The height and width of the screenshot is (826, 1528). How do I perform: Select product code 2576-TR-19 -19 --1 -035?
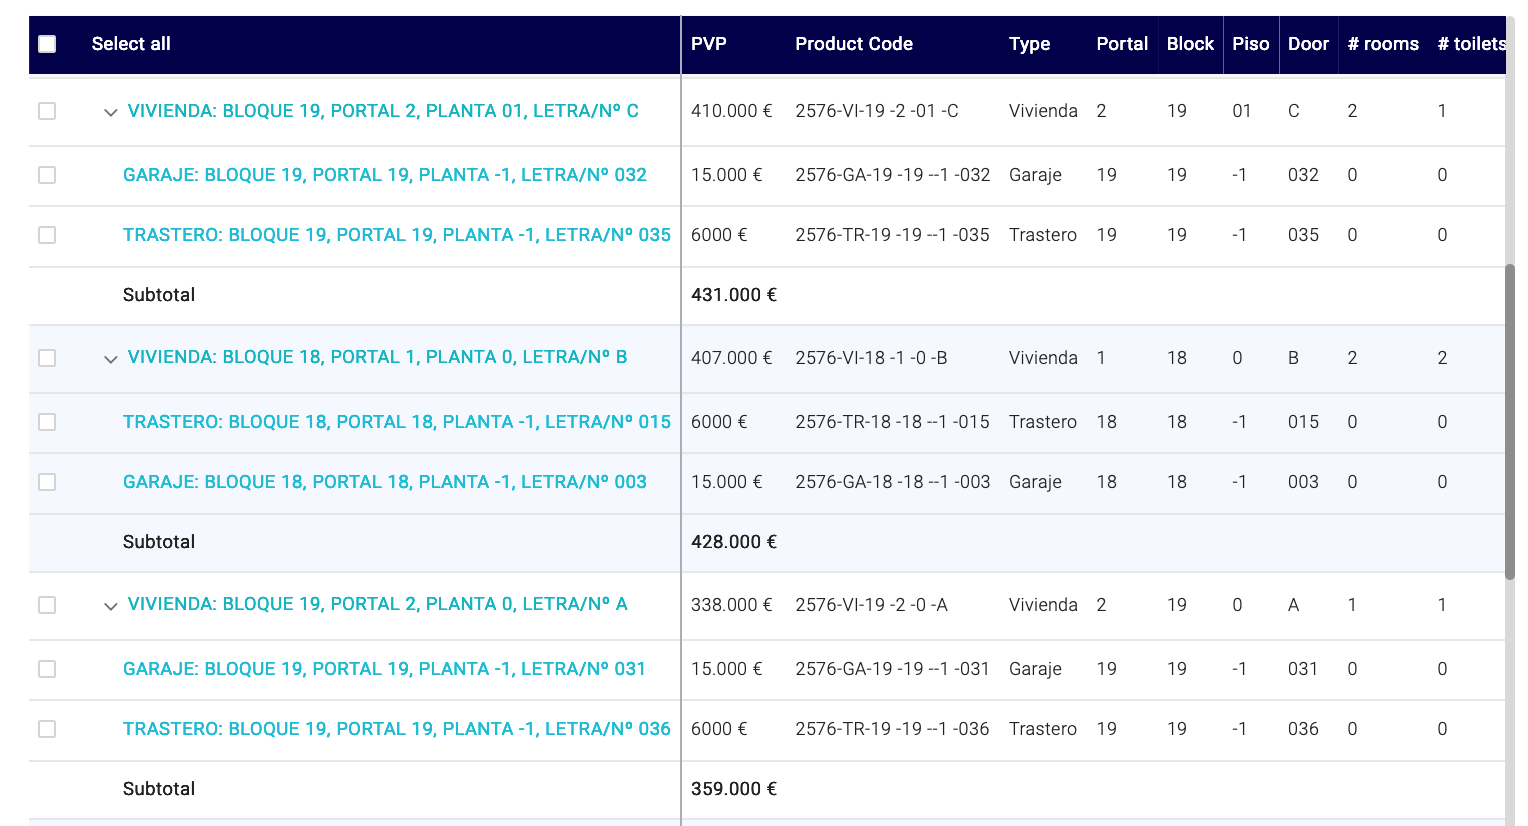point(892,235)
